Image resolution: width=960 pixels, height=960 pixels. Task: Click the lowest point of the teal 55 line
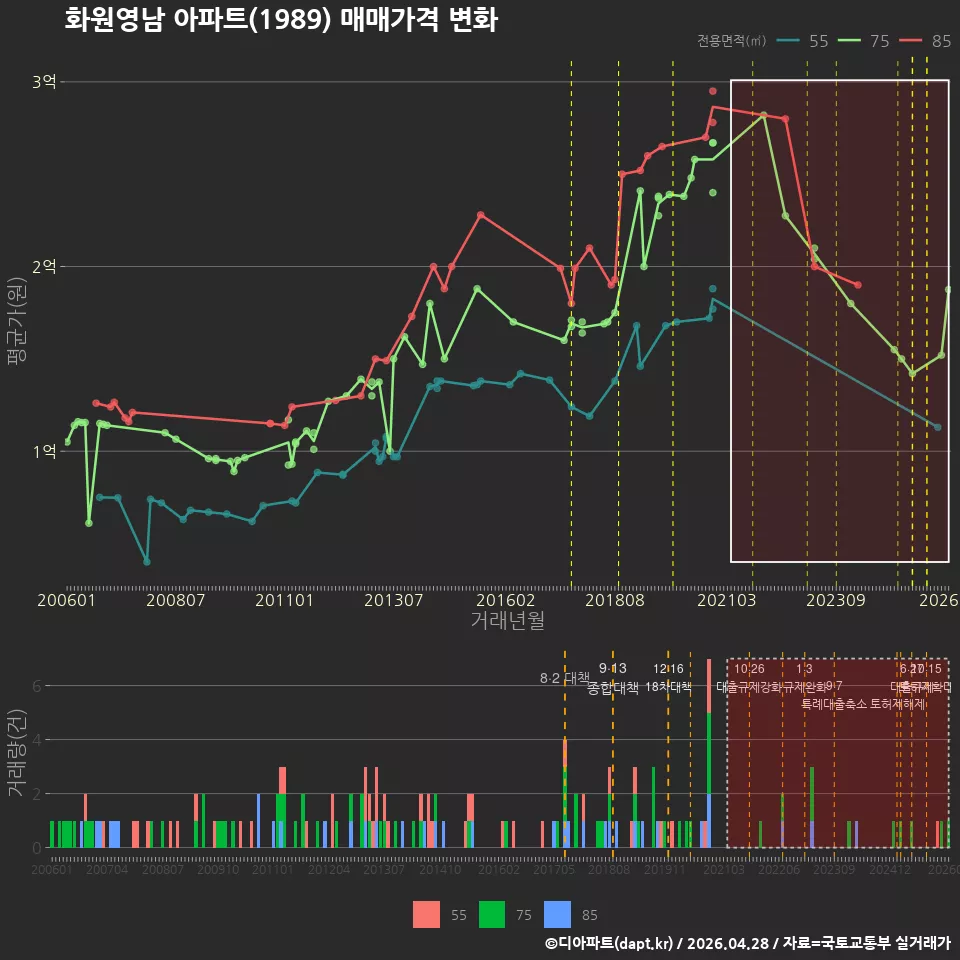(147, 561)
